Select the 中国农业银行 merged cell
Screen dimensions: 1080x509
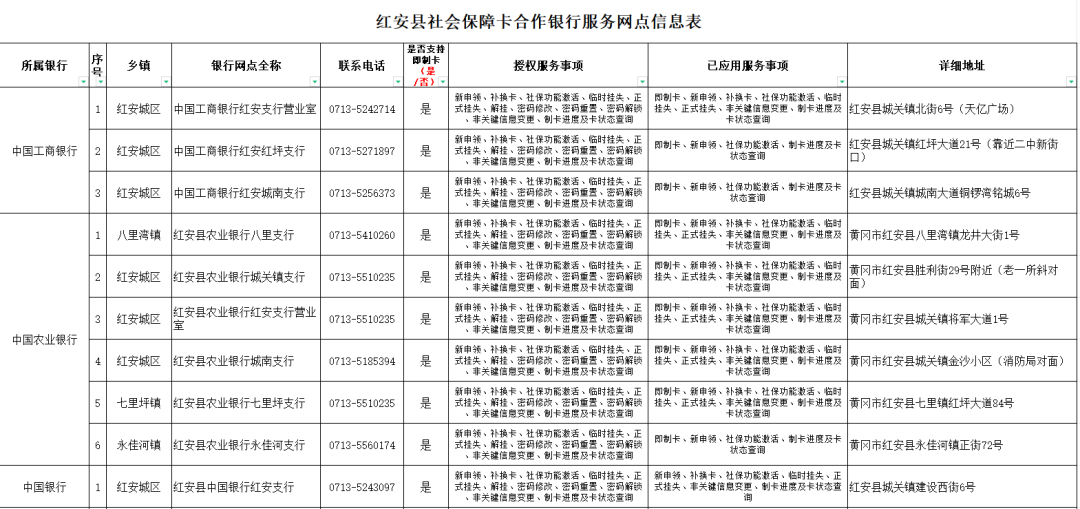[x=45, y=340]
